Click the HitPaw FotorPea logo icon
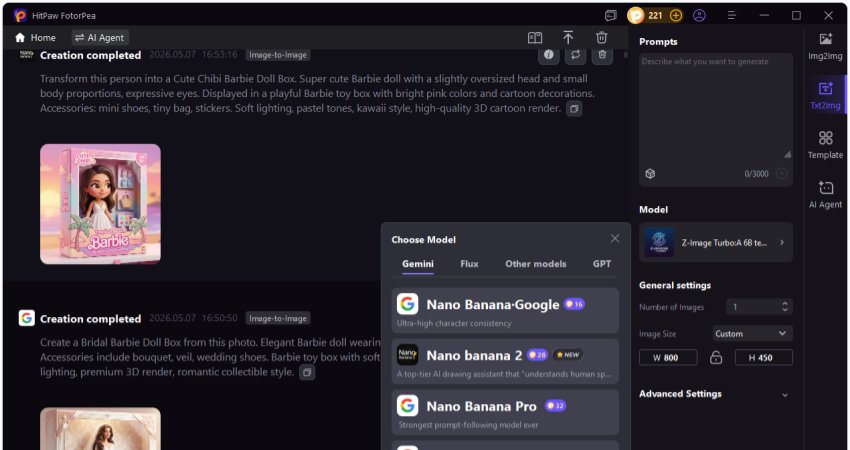The height and width of the screenshot is (450, 850). coord(20,15)
